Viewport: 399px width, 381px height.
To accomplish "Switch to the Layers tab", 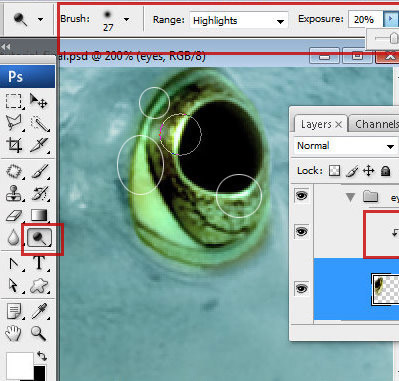I will tap(316, 124).
